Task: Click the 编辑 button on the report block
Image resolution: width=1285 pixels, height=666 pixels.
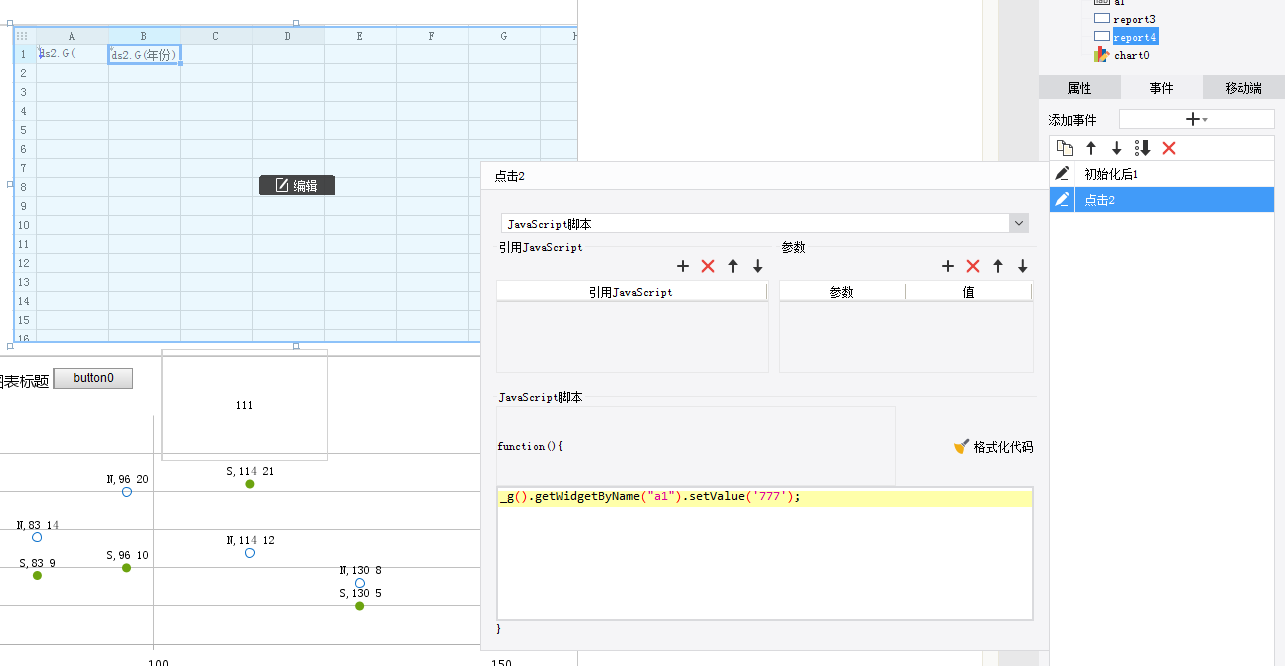Action: 297,185
